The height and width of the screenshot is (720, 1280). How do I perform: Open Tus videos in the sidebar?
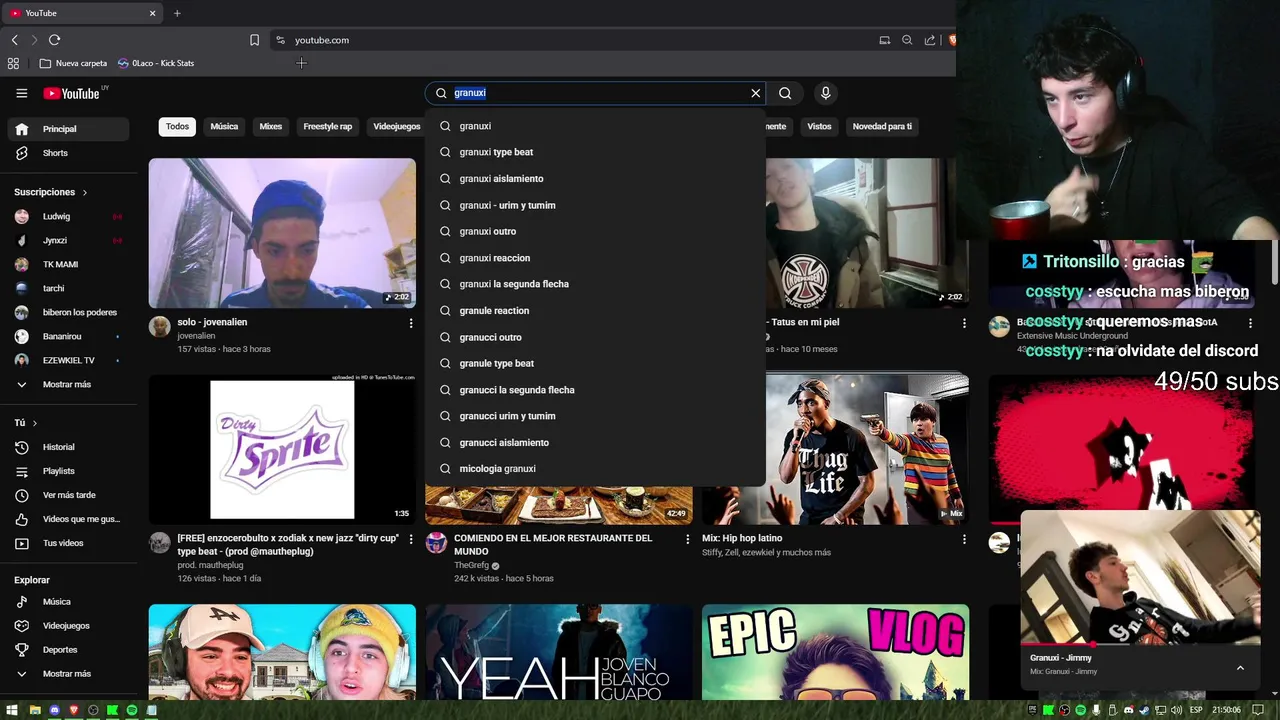pyautogui.click(x=68, y=543)
